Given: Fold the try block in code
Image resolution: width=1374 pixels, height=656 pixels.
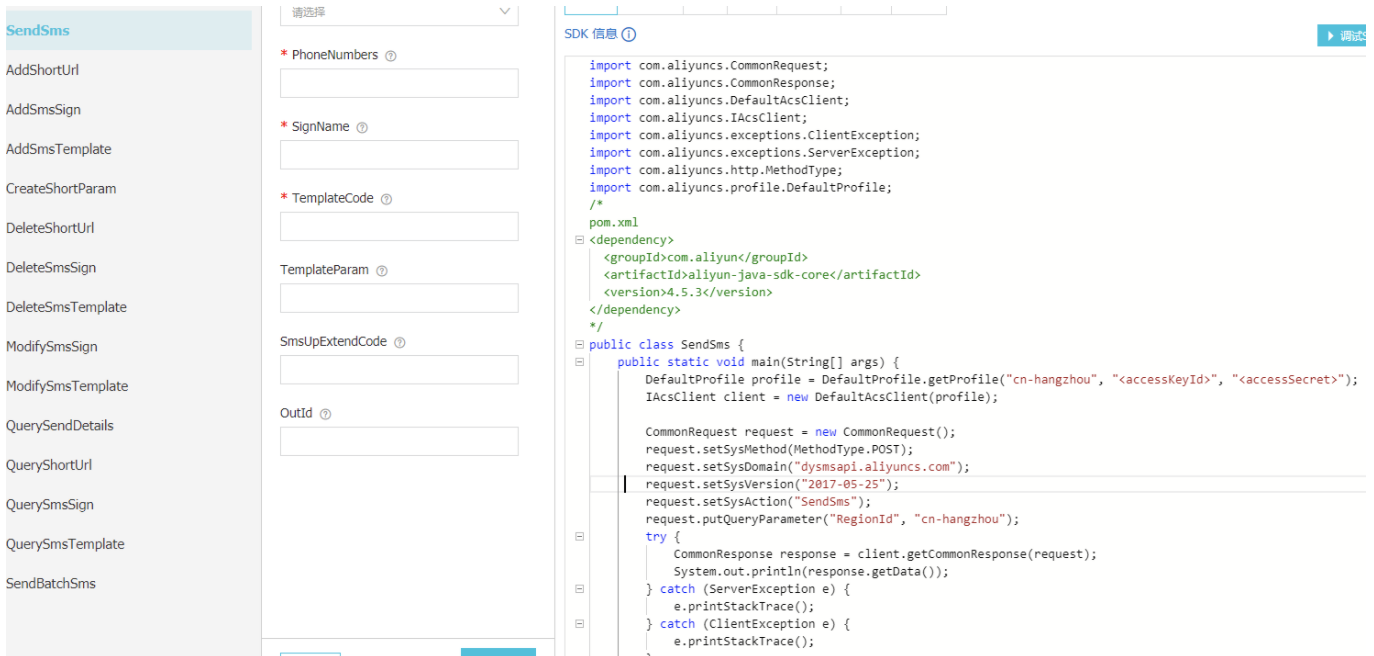Looking at the screenshot, I should click(x=579, y=537).
